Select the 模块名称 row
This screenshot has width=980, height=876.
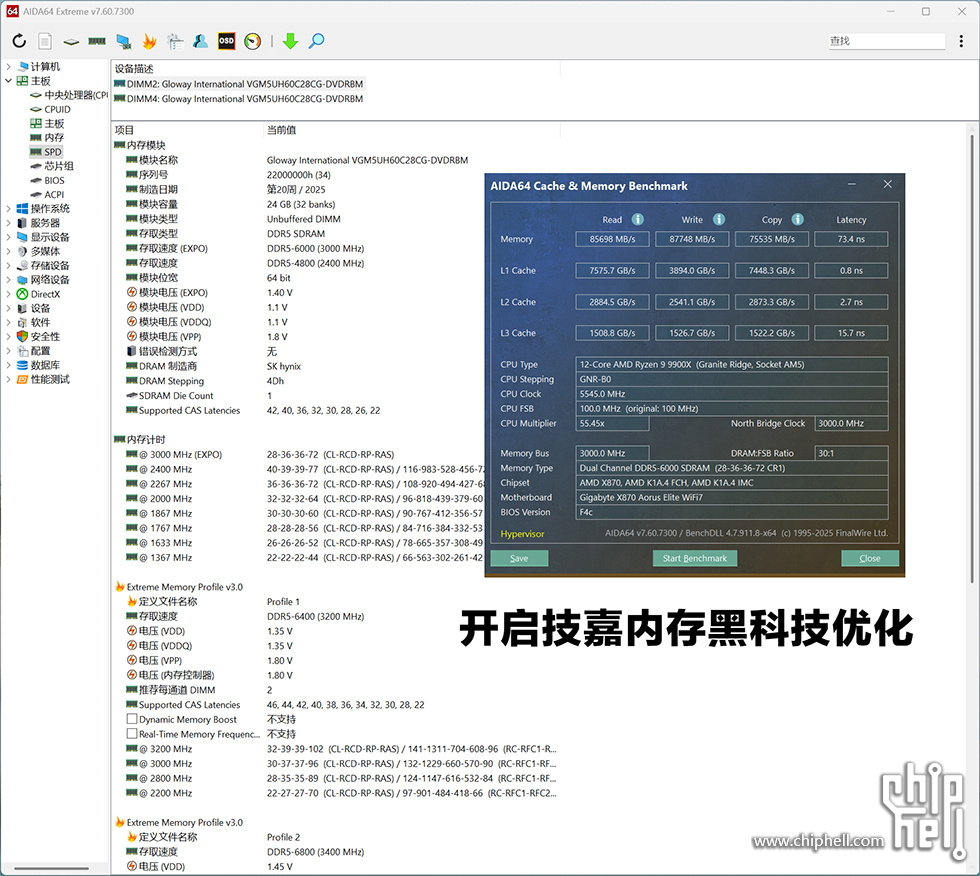(x=298, y=160)
